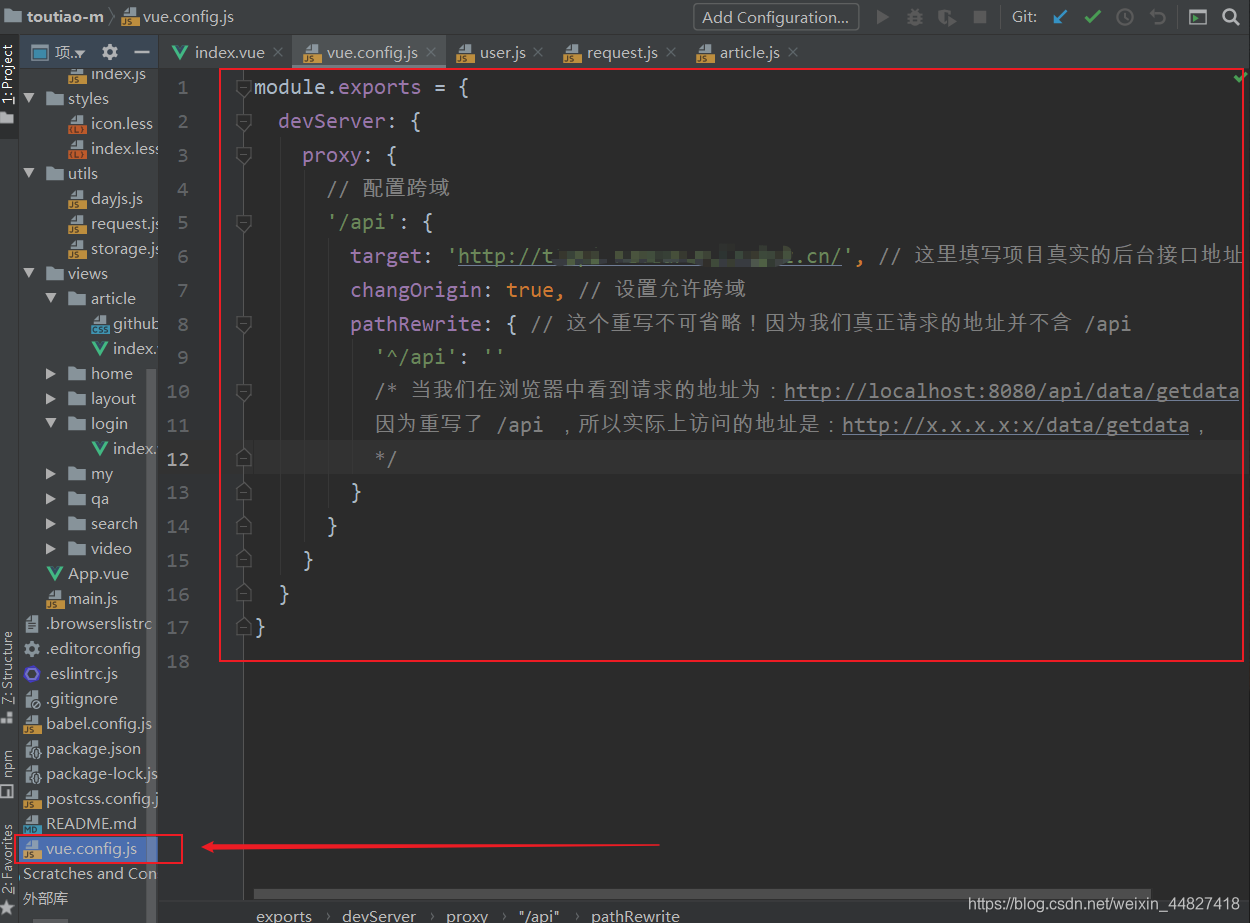Select dayjs.js in utils folder

coord(117,198)
